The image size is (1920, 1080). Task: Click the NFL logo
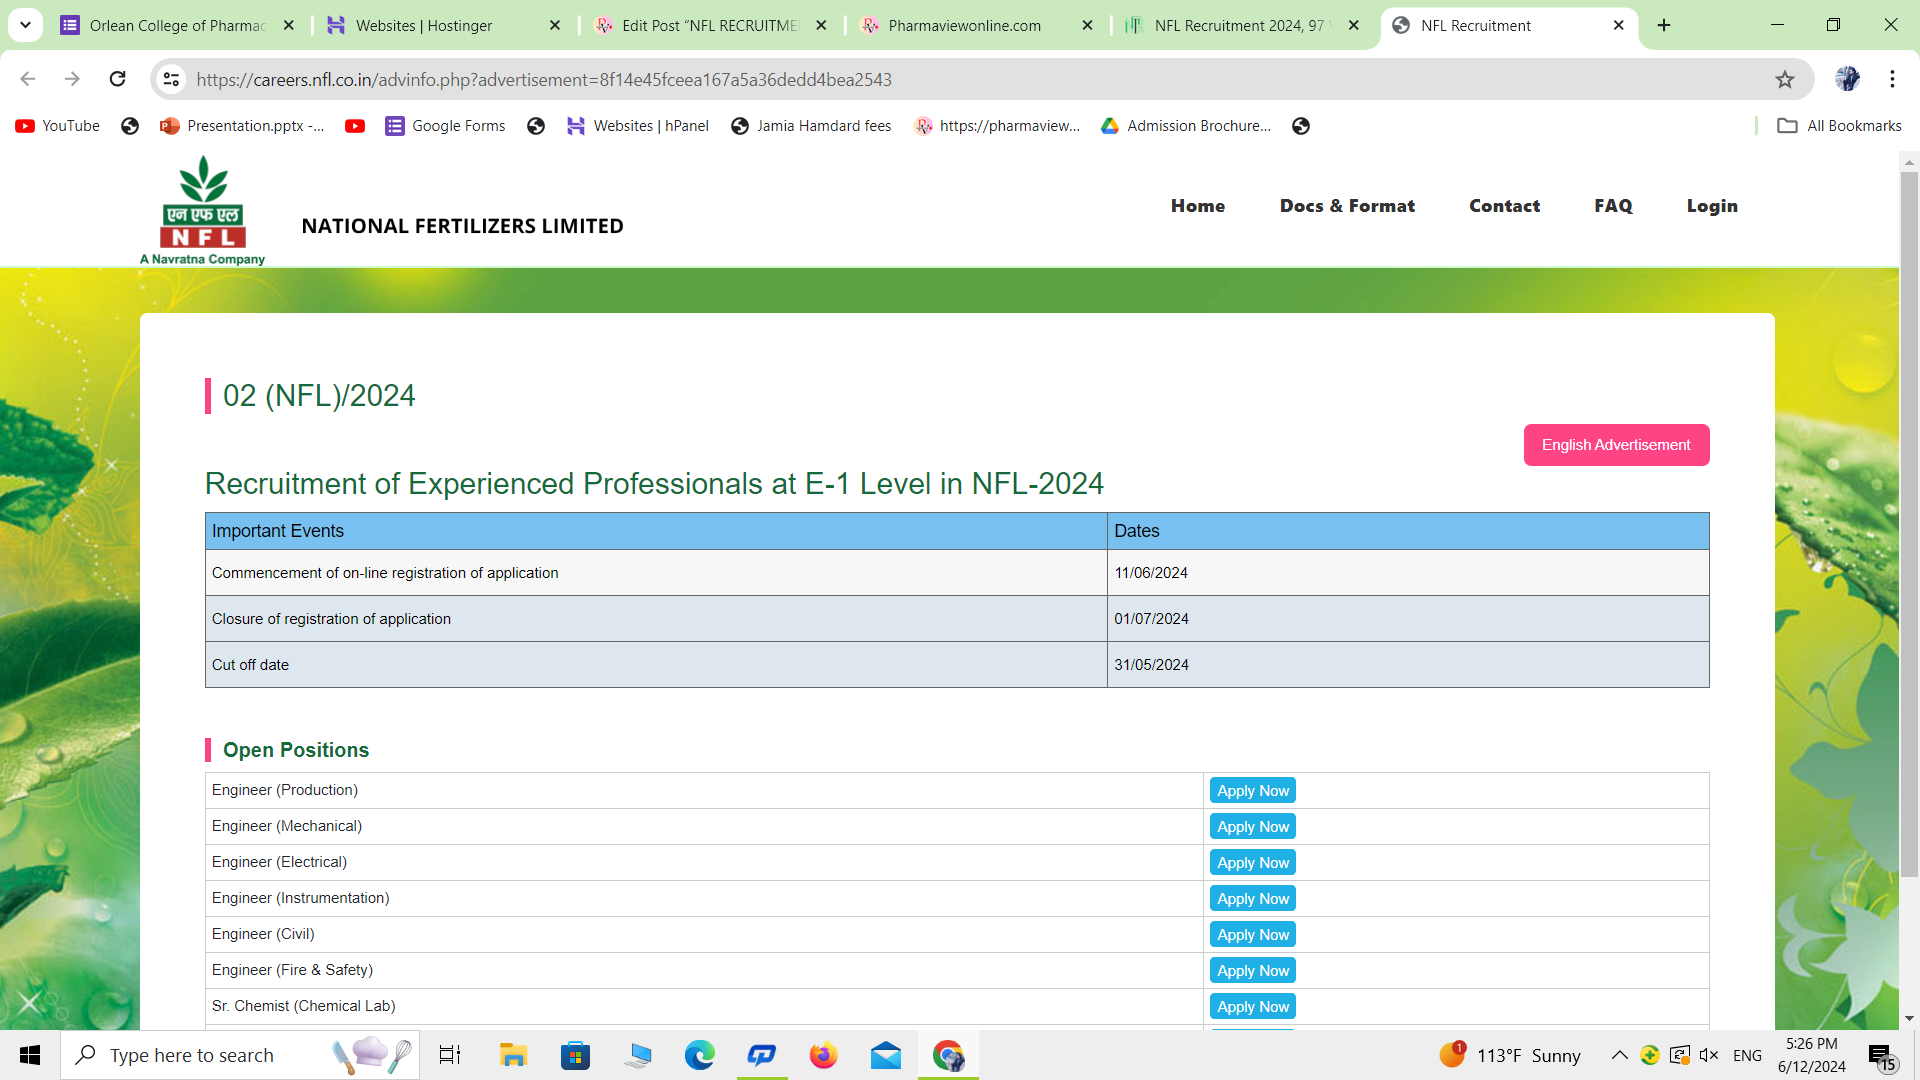pos(203,211)
